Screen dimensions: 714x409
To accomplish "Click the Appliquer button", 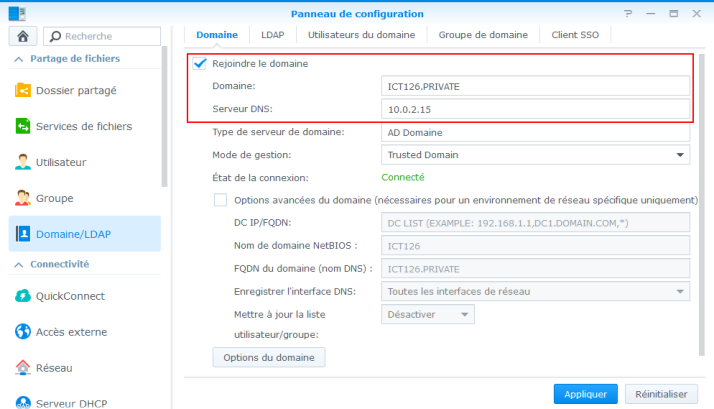I will click(586, 394).
